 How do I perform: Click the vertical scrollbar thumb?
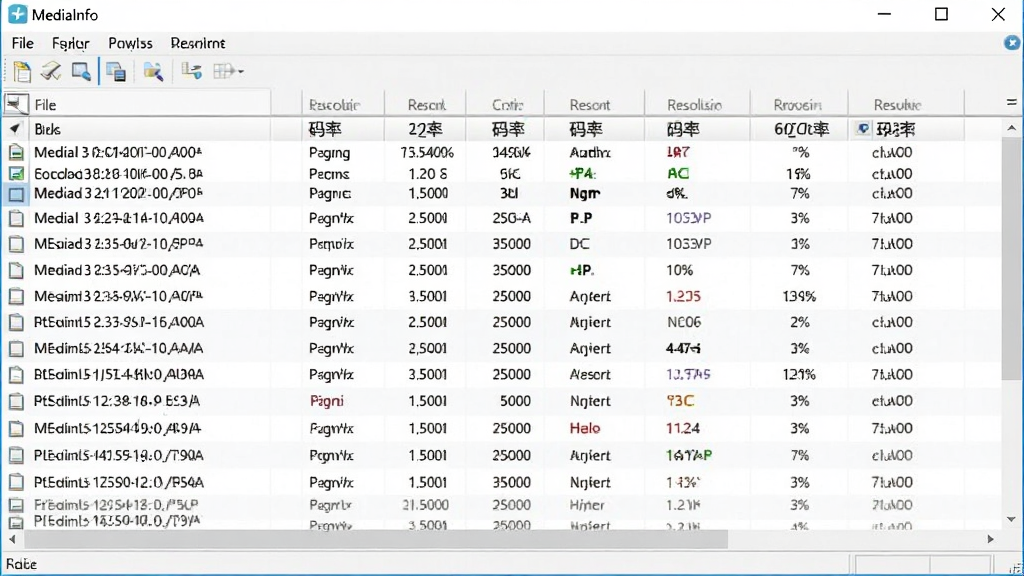tap(1012, 258)
